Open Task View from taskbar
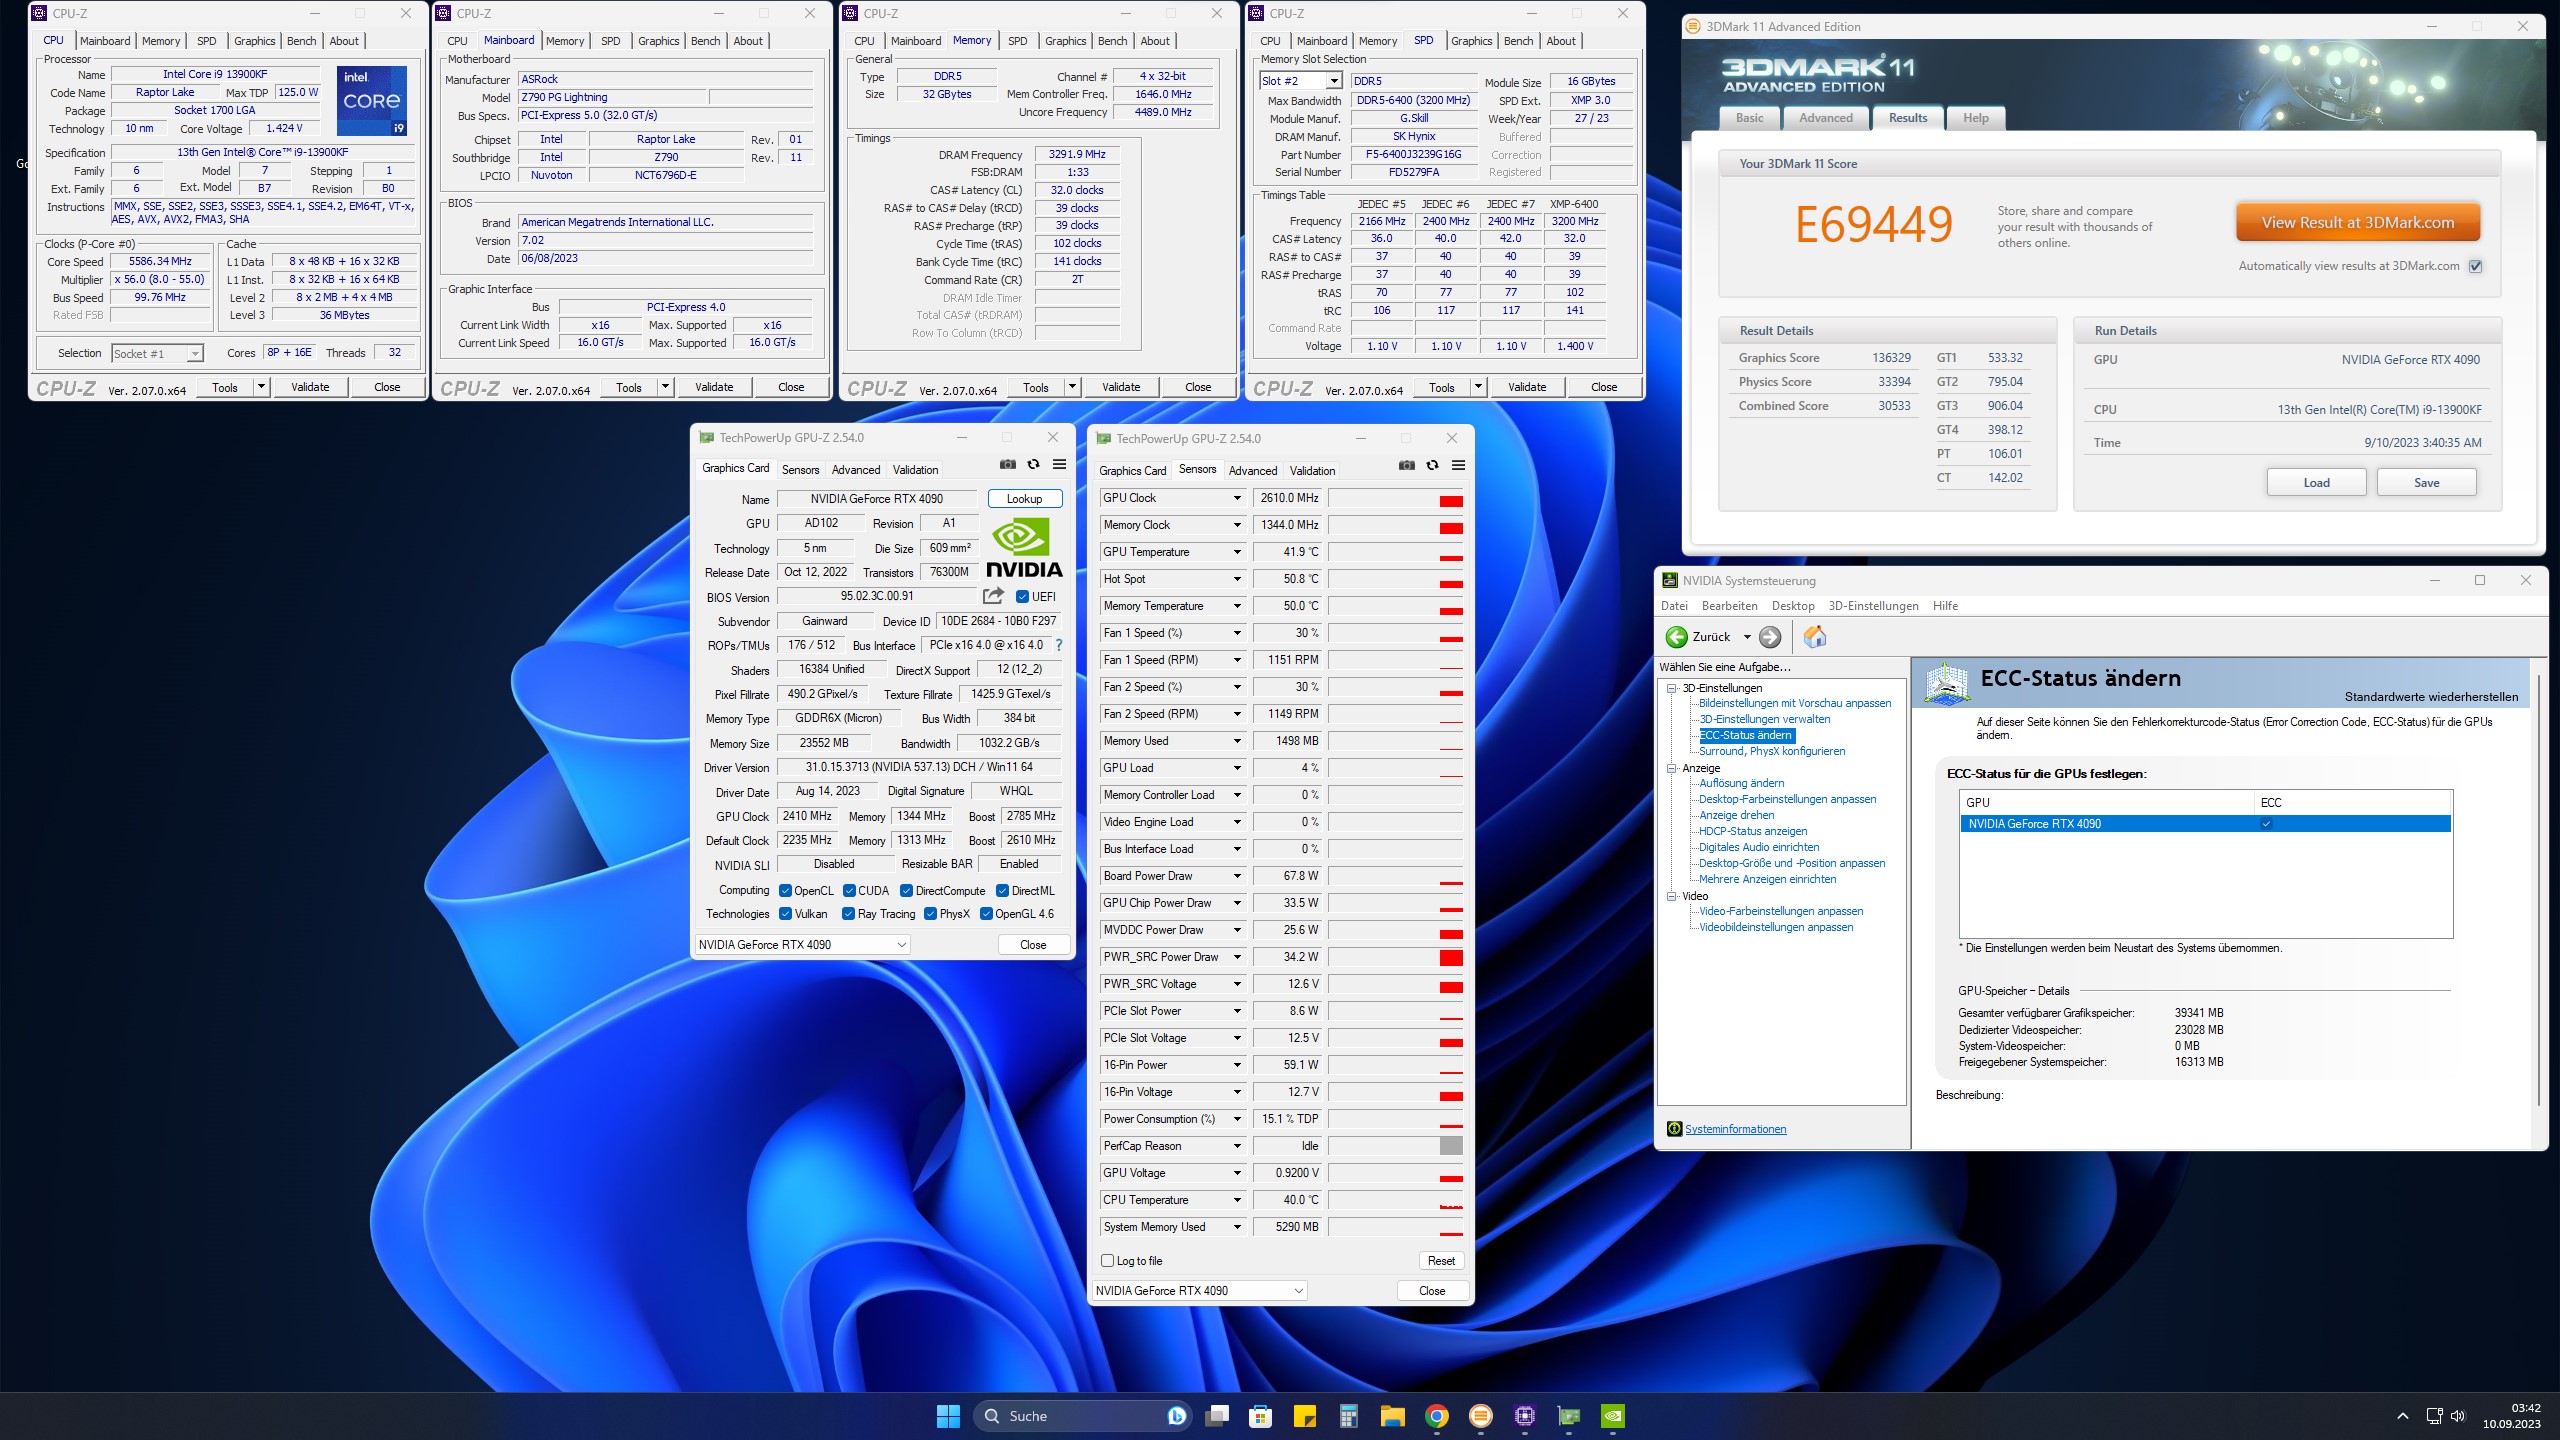The image size is (2560, 1440). (1217, 1416)
